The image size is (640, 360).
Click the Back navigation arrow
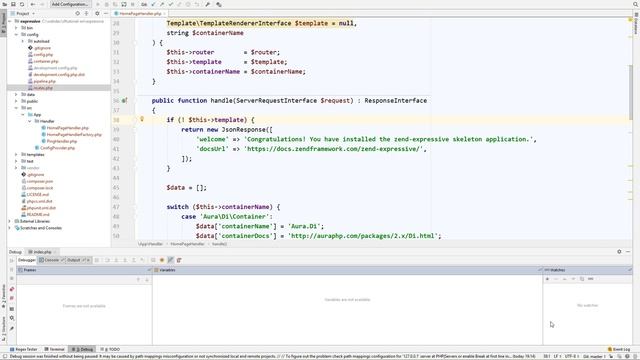click(x=33, y=4)
